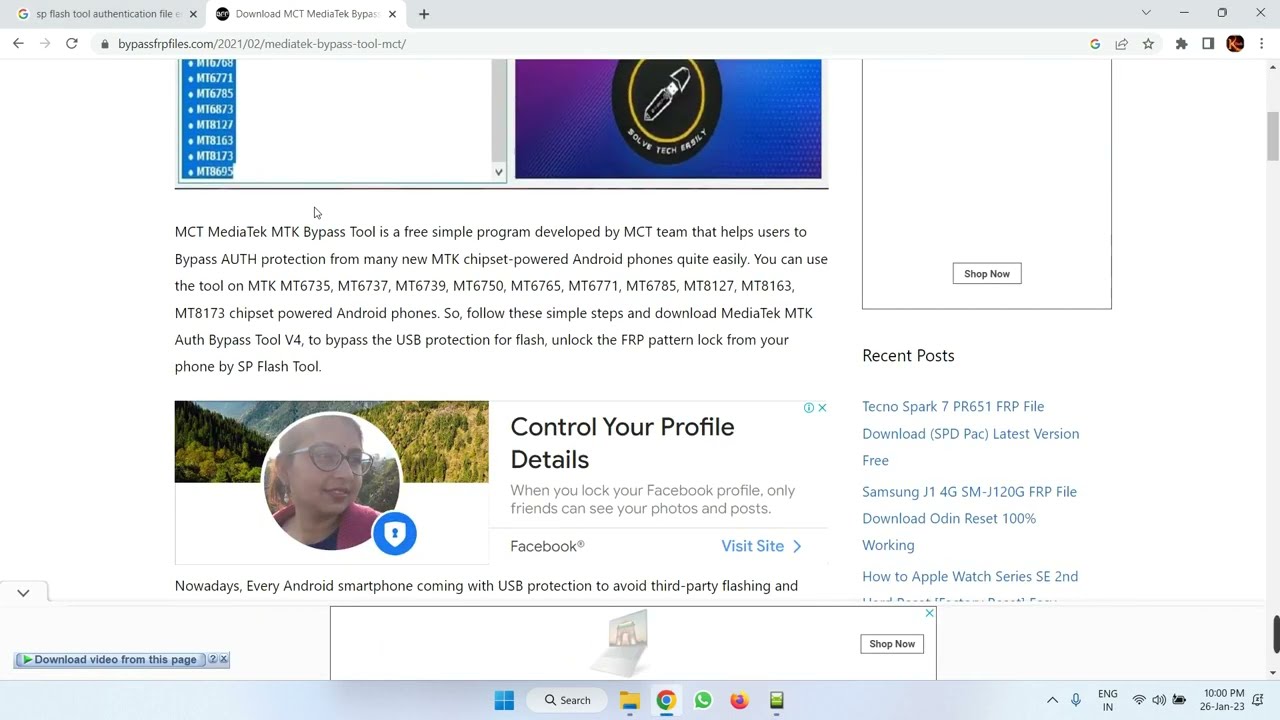
Task: Open help on download video bar
Action: 212,660
